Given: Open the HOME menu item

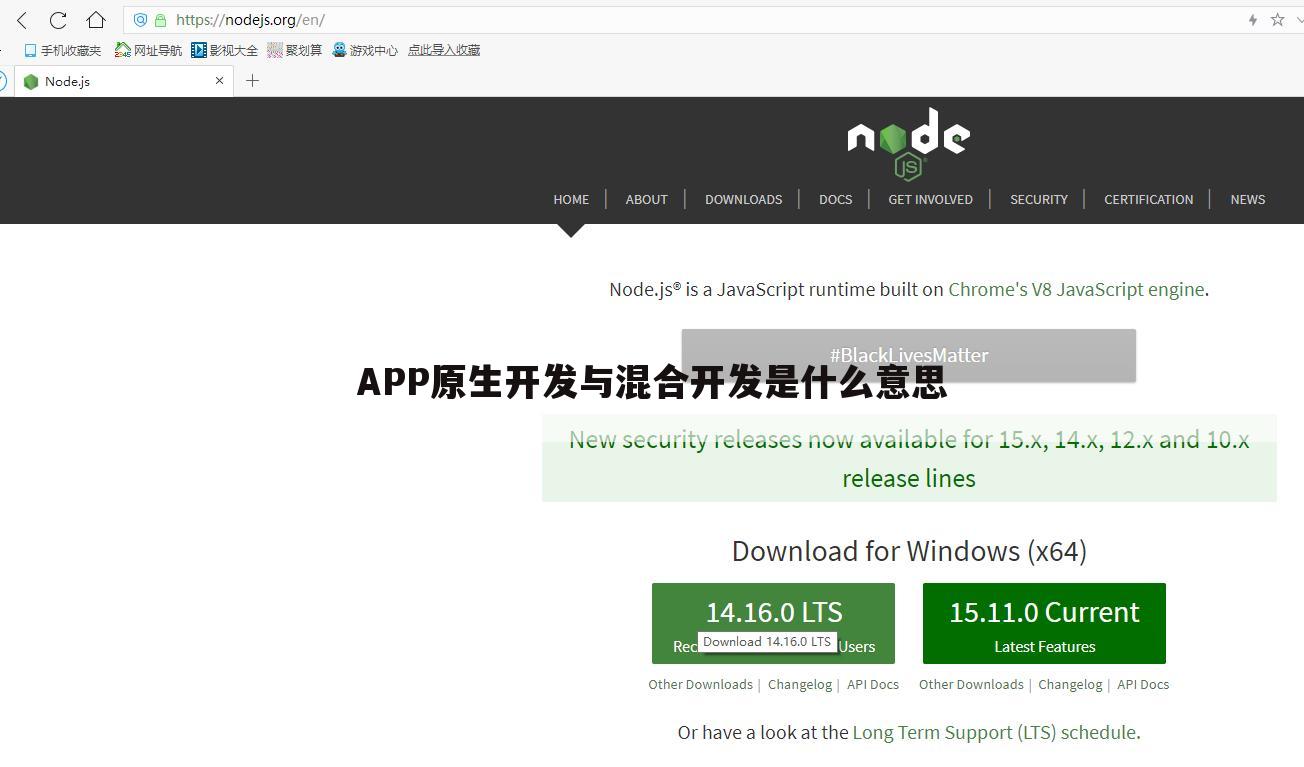Looking at the screenshot, I should click(571, 199).
